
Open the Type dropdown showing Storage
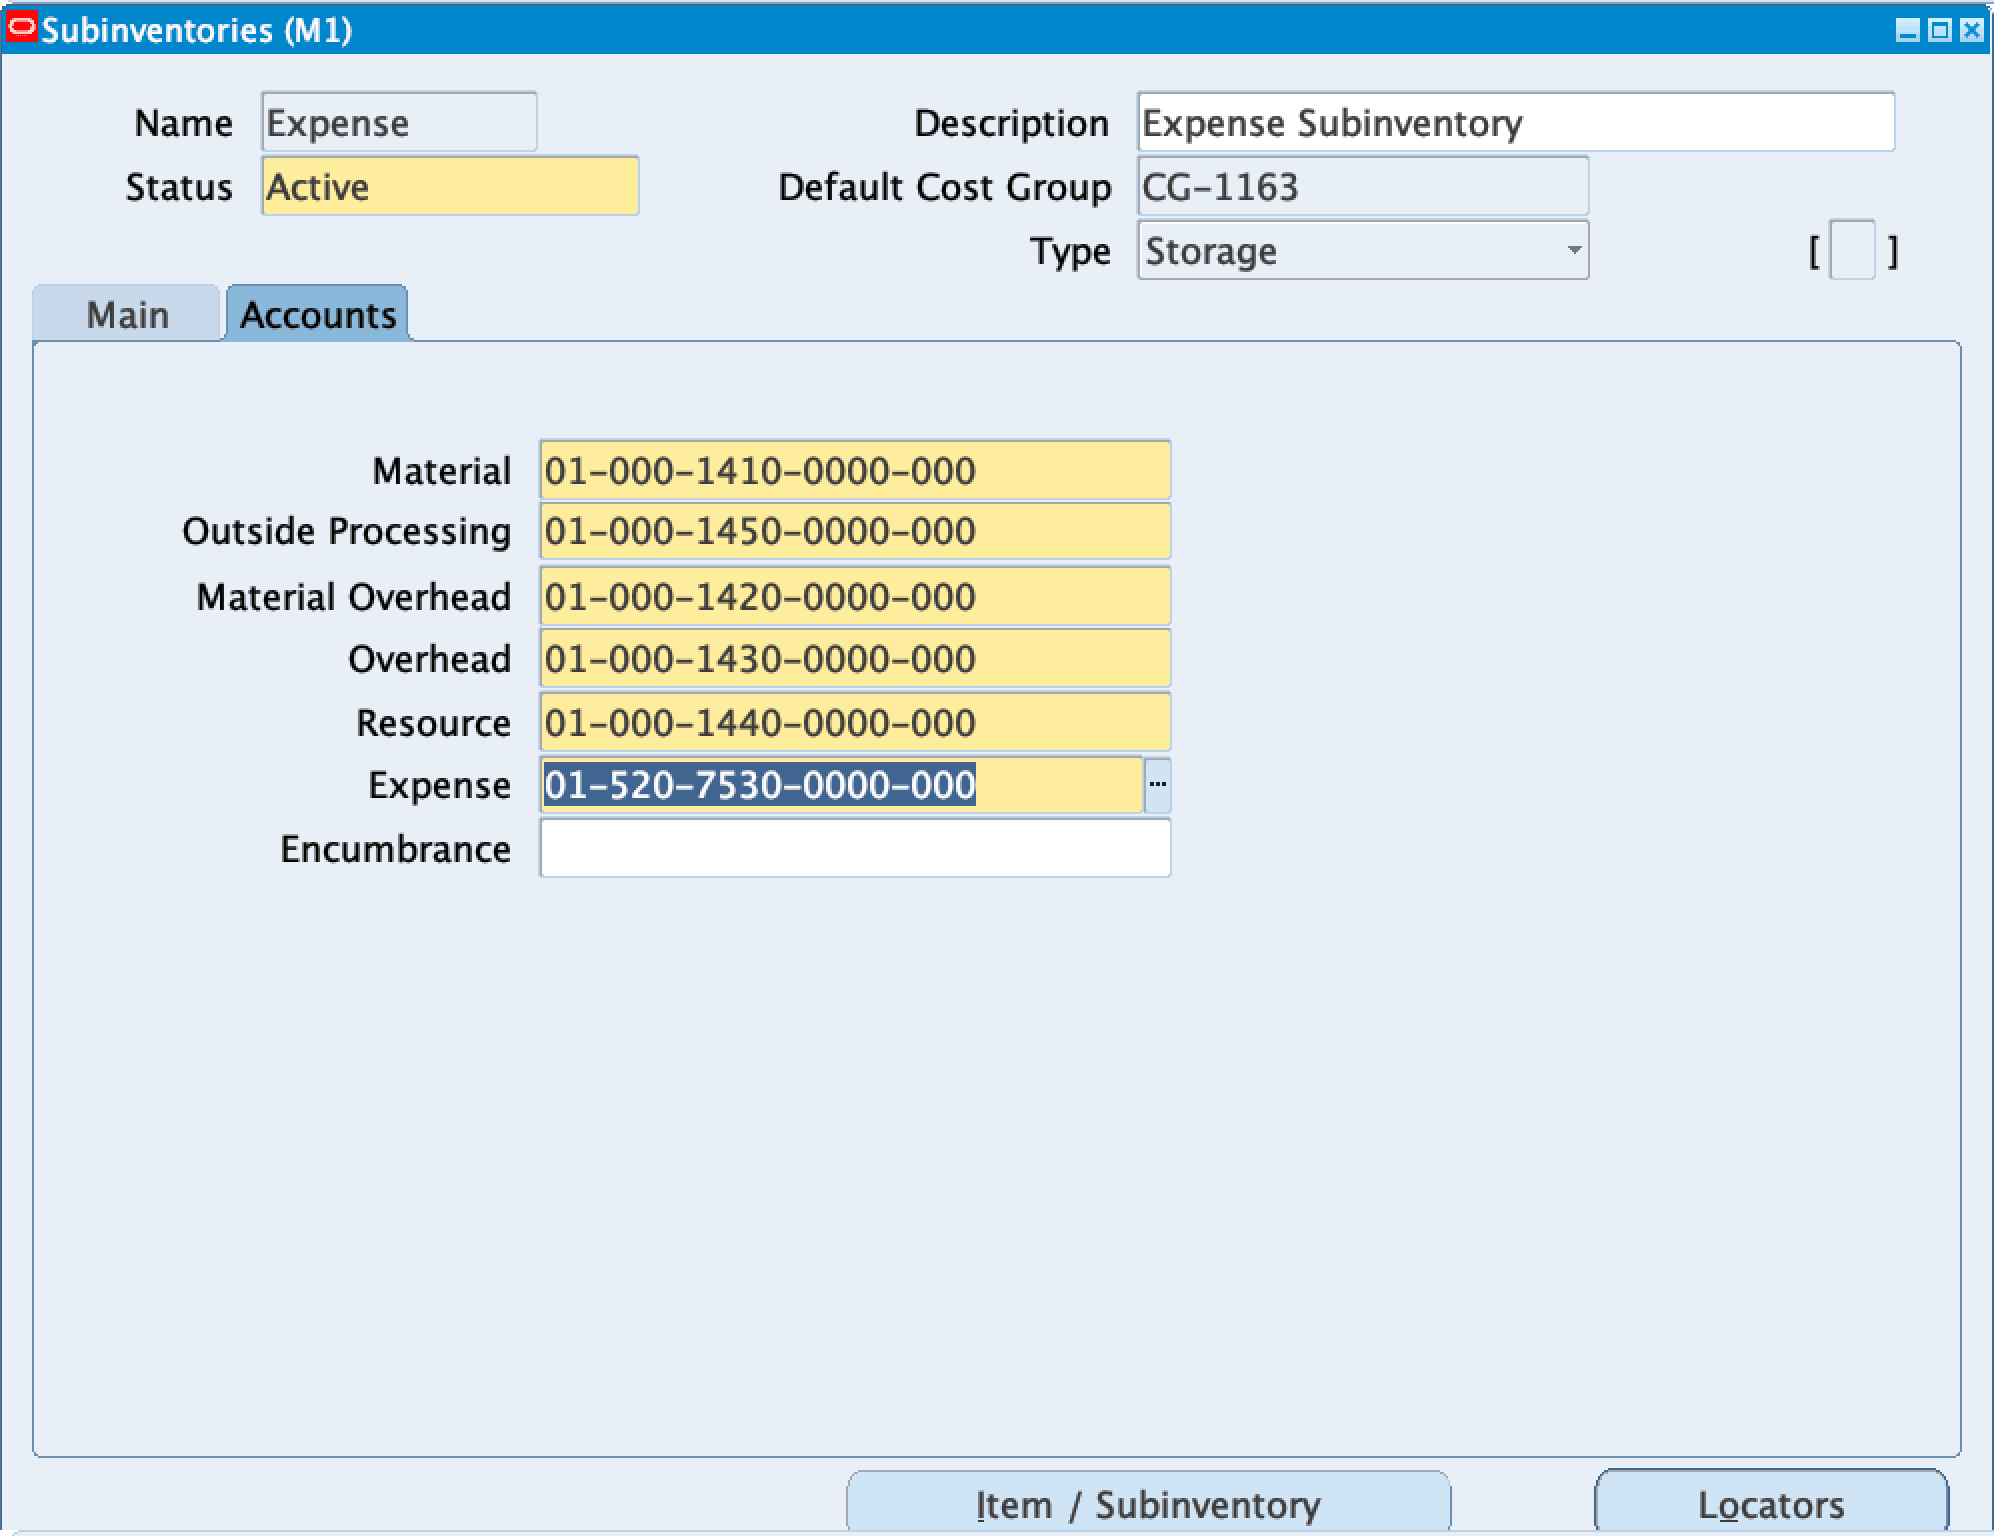tap(1571, 250)
